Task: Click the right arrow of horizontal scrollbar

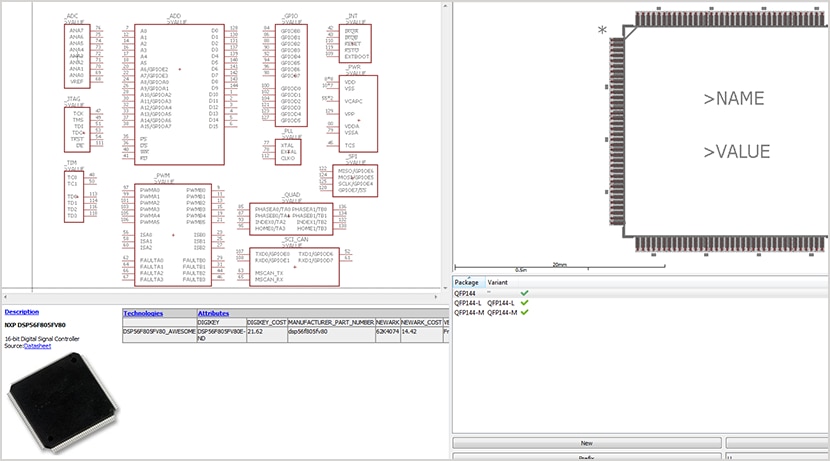Action: pos(436,297)
